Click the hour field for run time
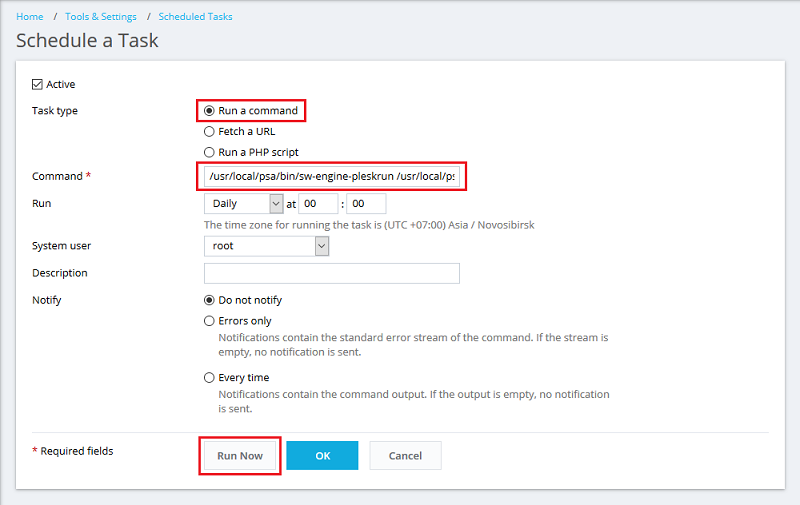Image resolution: width=800 pixels, height=505 pixels. pyautogui.click(x=318, y=203)
